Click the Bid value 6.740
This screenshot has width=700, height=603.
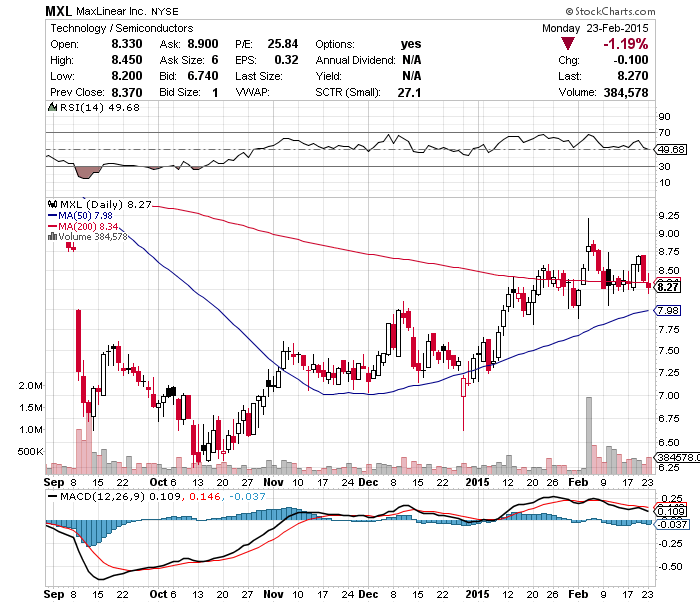pos(203,76)
